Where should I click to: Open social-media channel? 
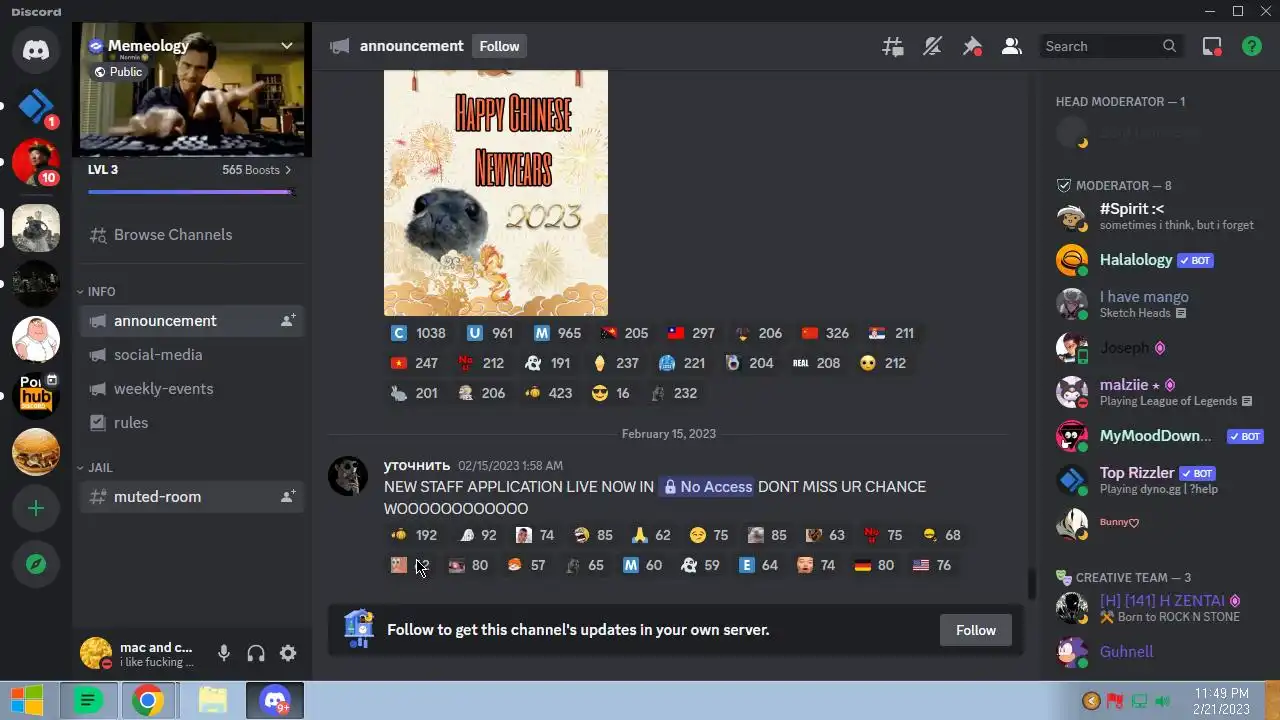pos(191,355)
